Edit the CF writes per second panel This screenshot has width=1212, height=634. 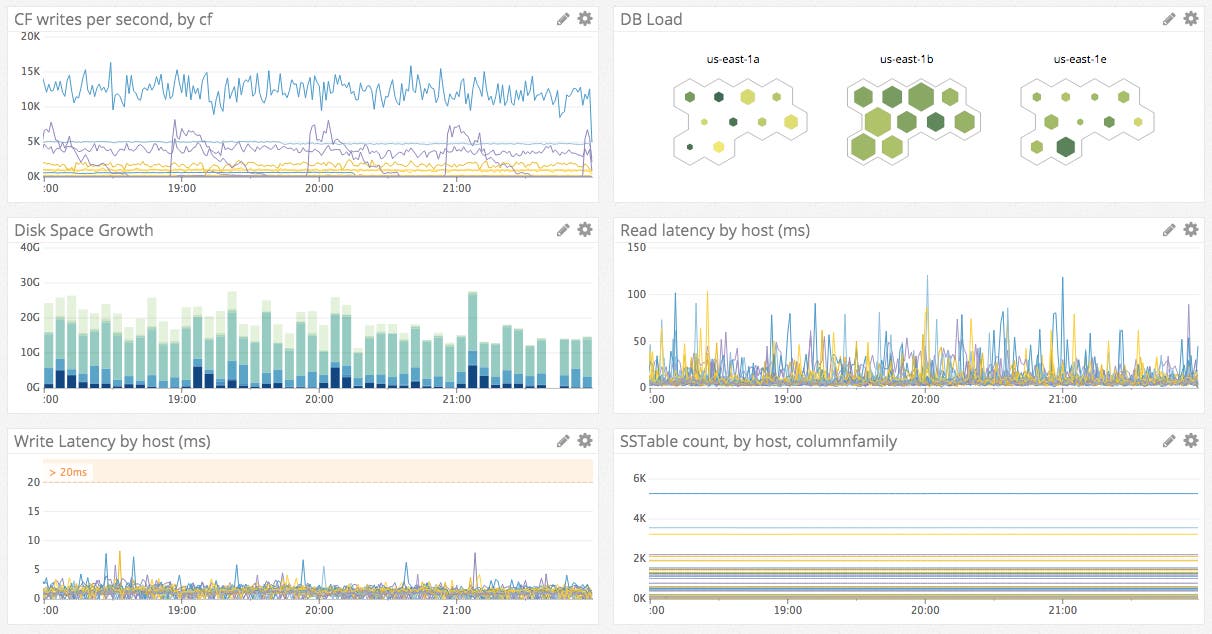(564, 18)
